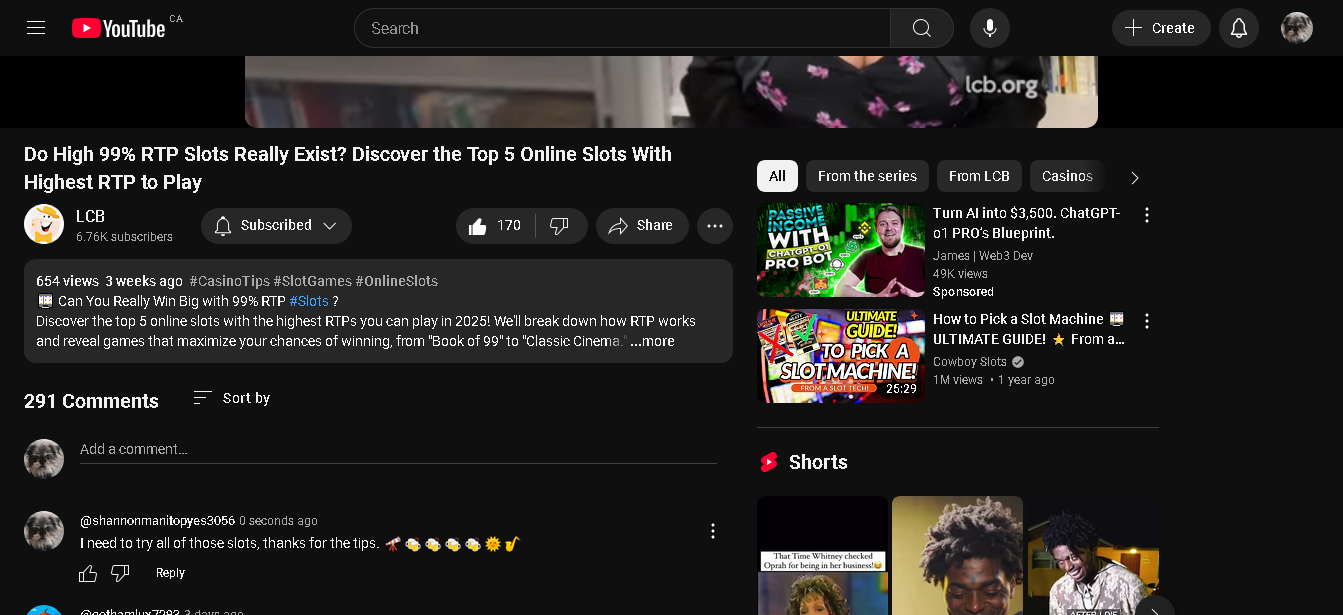
Task: Reply to shannonmanitopyes3056's comment
Action: coord(170,573)
